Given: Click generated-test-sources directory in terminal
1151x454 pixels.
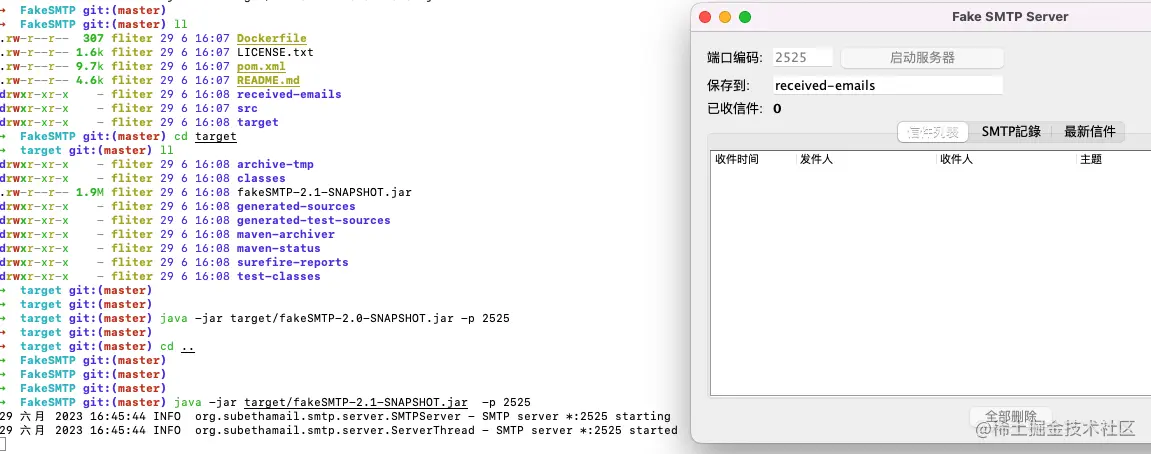Looking at the screenshot, I should click(x=313, y=220).
